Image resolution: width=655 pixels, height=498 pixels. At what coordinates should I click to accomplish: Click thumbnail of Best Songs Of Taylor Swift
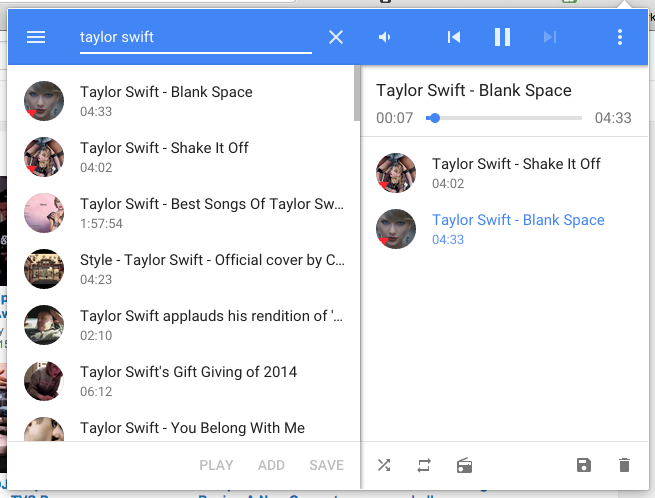coord(44,213)
